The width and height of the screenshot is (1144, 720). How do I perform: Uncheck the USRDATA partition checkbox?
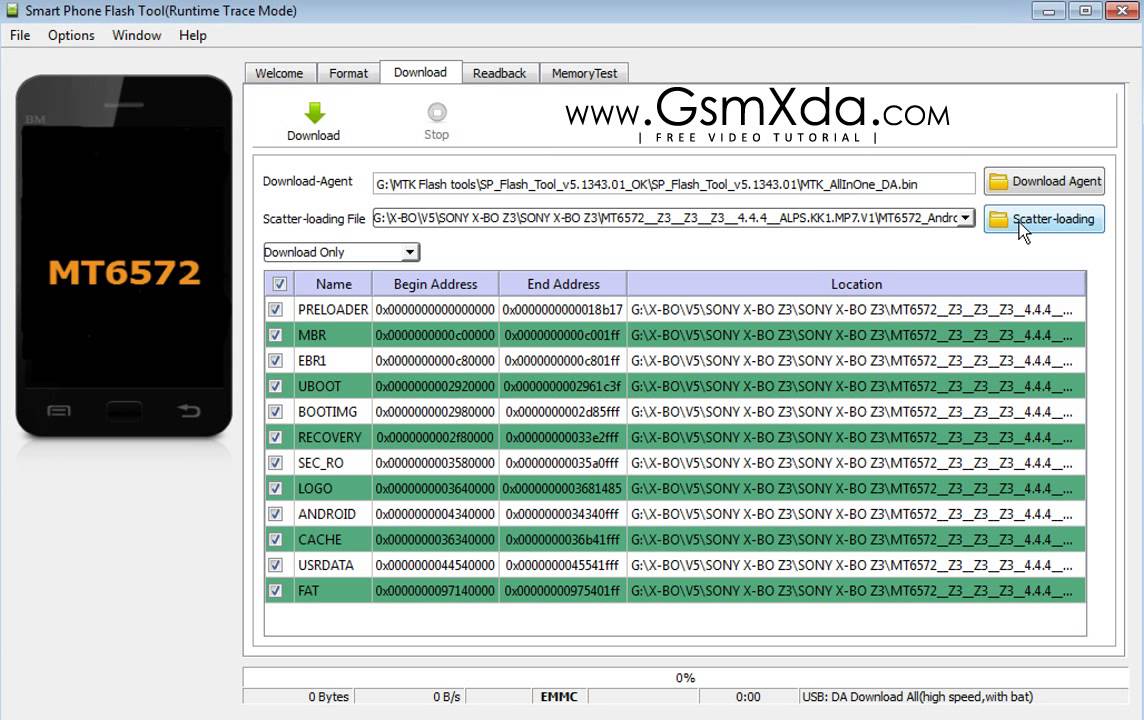click(275, 565)
